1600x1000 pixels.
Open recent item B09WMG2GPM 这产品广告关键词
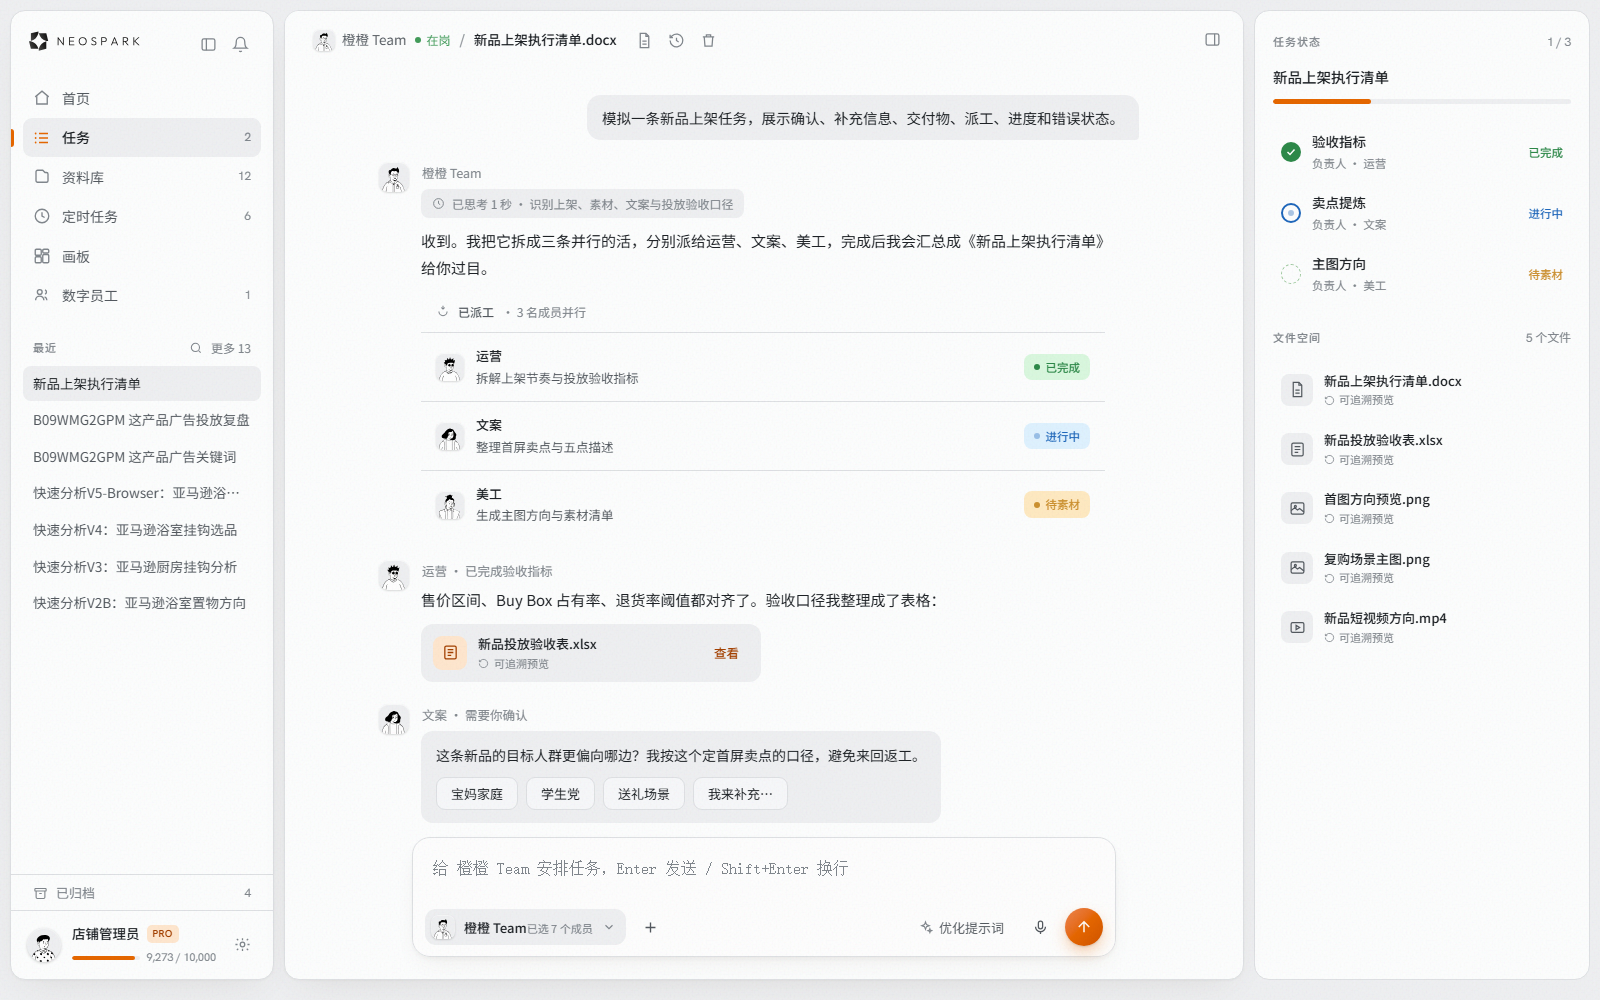(142, 457)
